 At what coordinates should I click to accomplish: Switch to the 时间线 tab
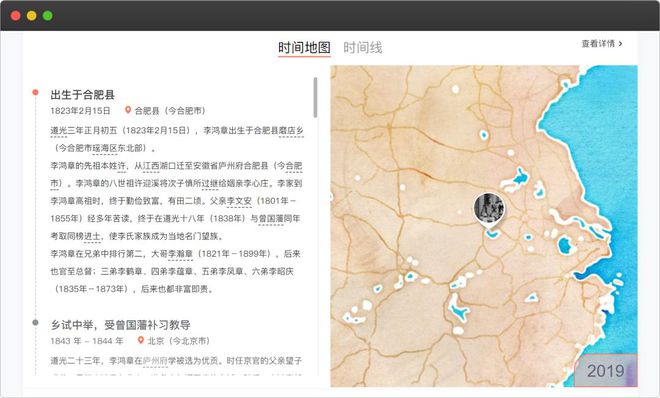[363, 48]
